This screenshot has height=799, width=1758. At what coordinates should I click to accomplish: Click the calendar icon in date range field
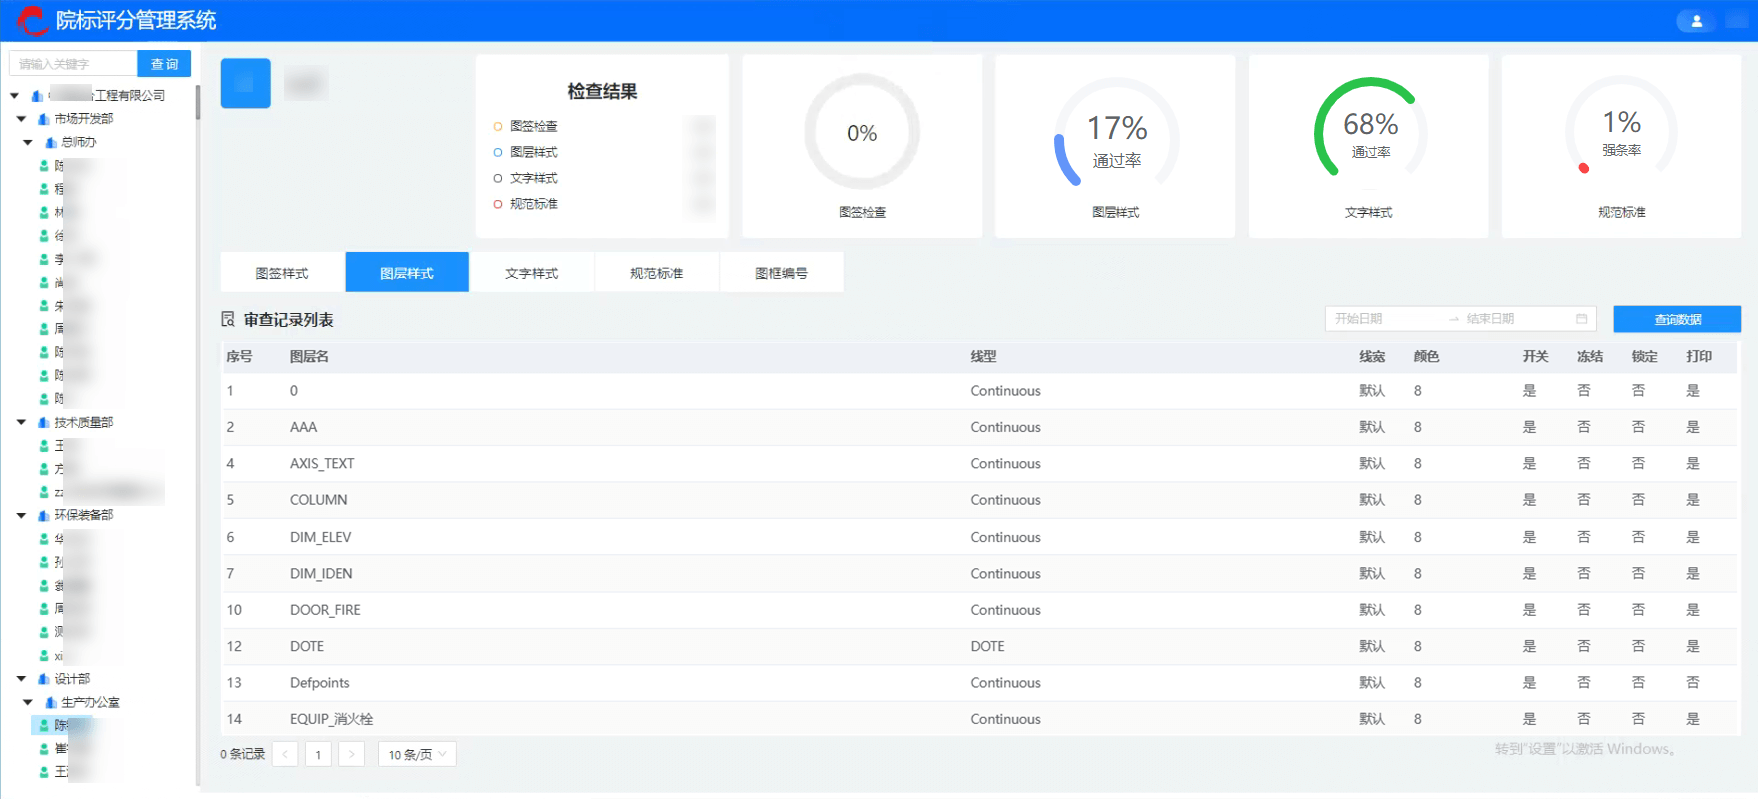(x=1581, y=319)
